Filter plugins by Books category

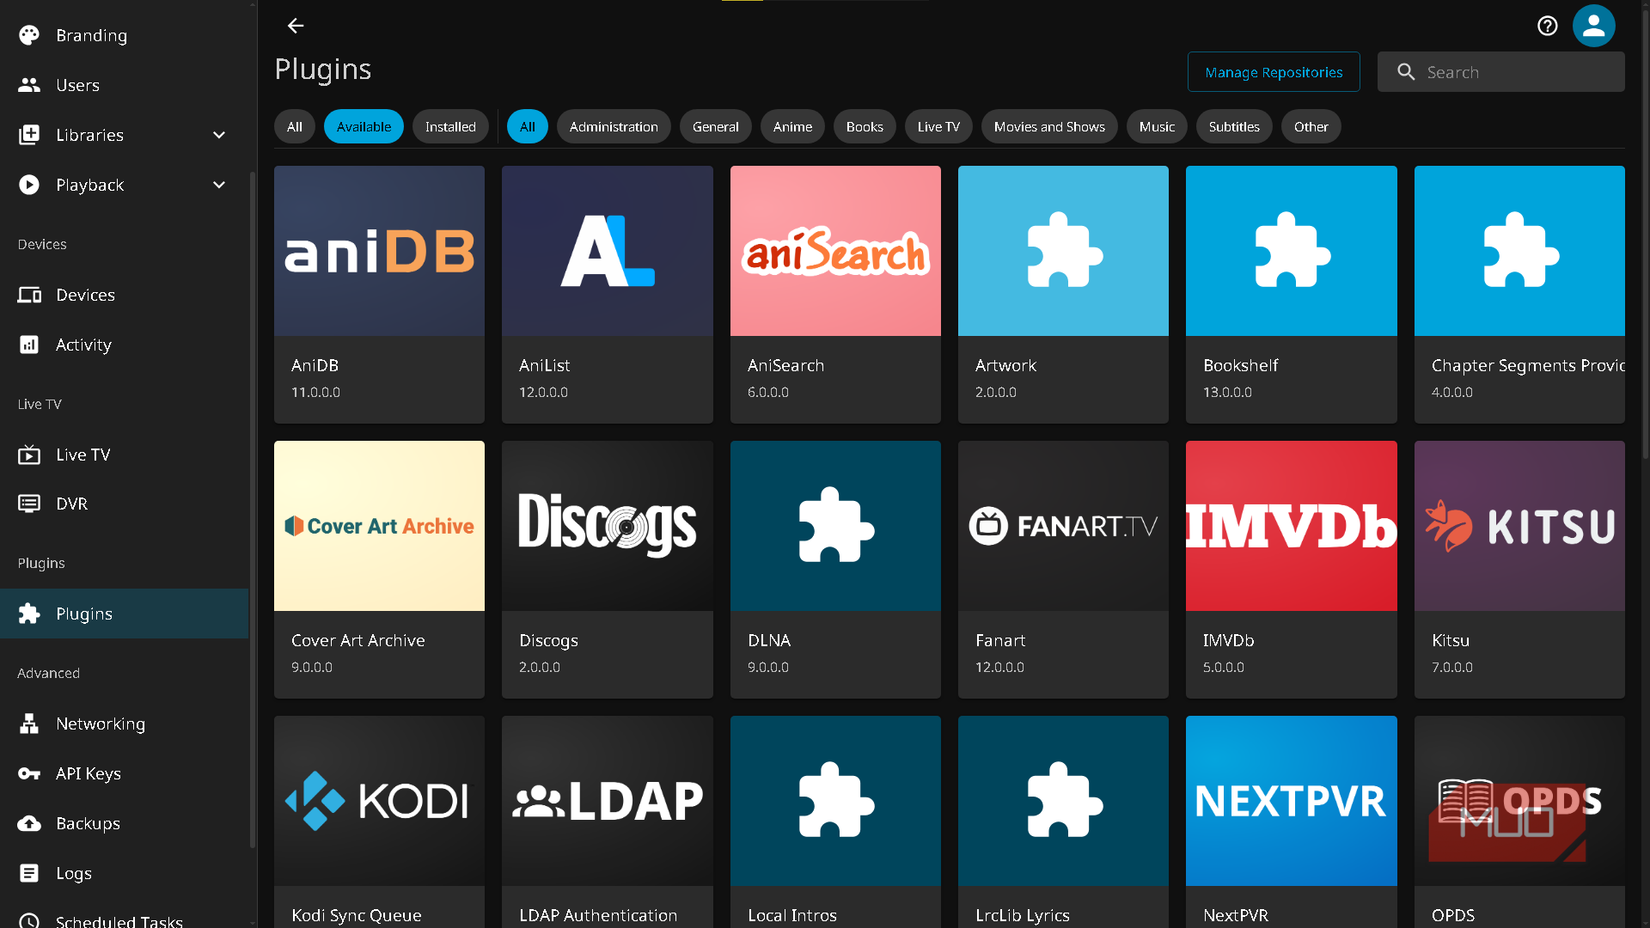tap(865, 127)
